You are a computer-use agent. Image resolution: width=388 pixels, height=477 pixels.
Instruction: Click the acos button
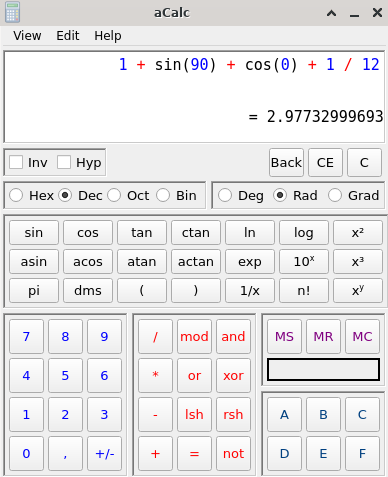coord(88,262)
